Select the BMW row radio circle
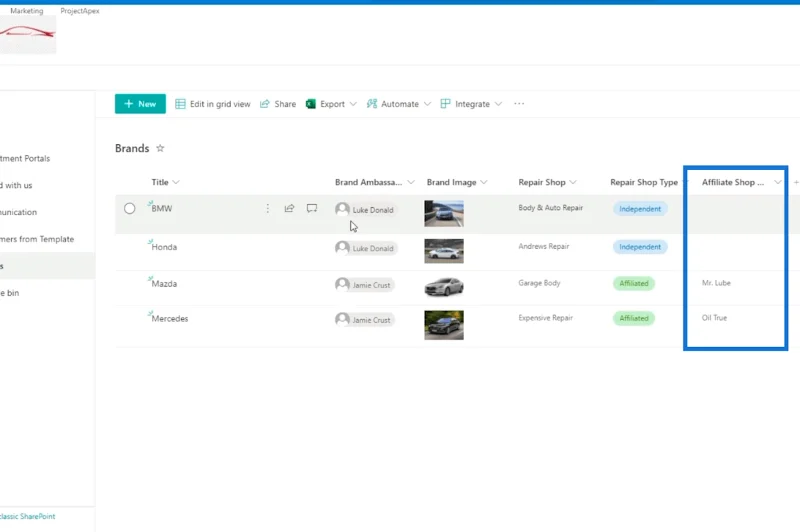This screenshot has width=800, height=532. click(x=130, y=209)
